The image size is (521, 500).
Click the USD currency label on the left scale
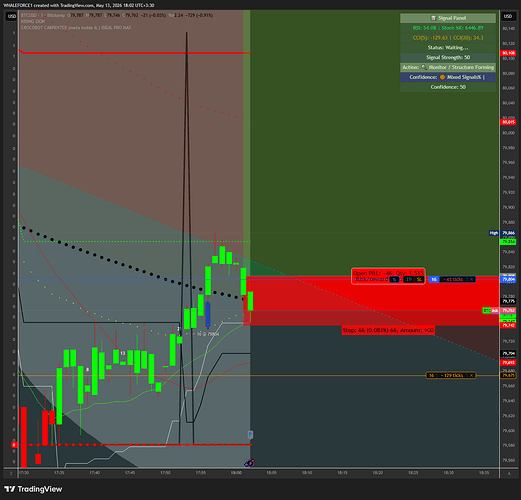pyautogui.click(x=12, y=16)
